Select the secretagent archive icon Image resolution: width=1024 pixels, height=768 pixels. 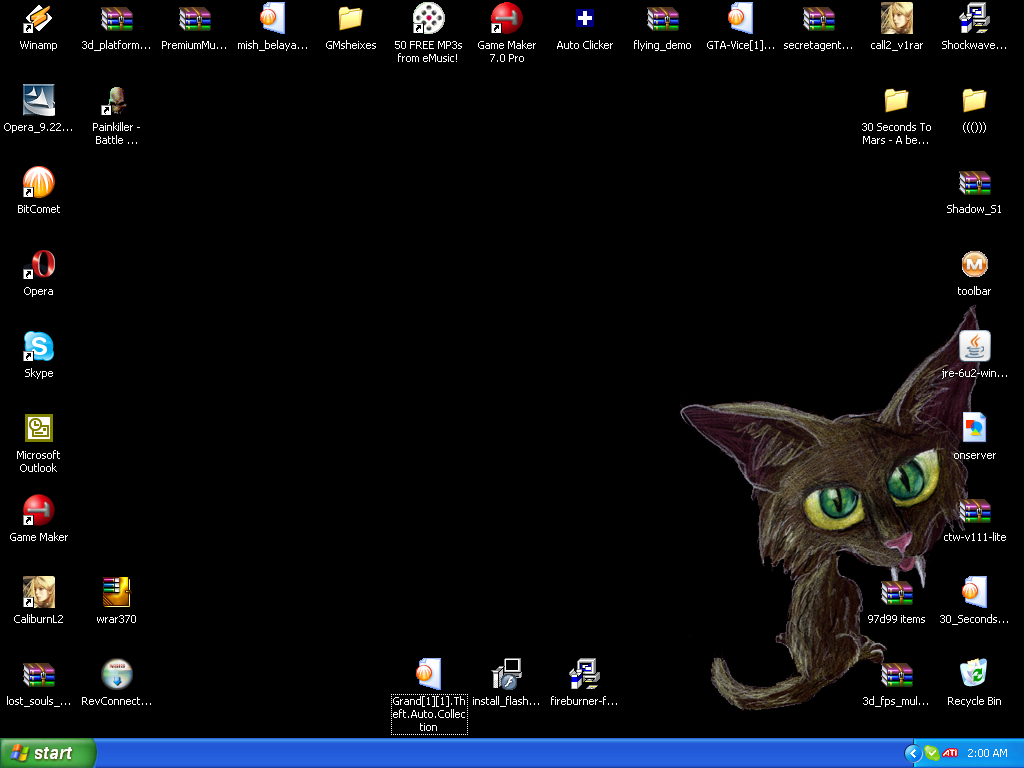tap(818, 19)
